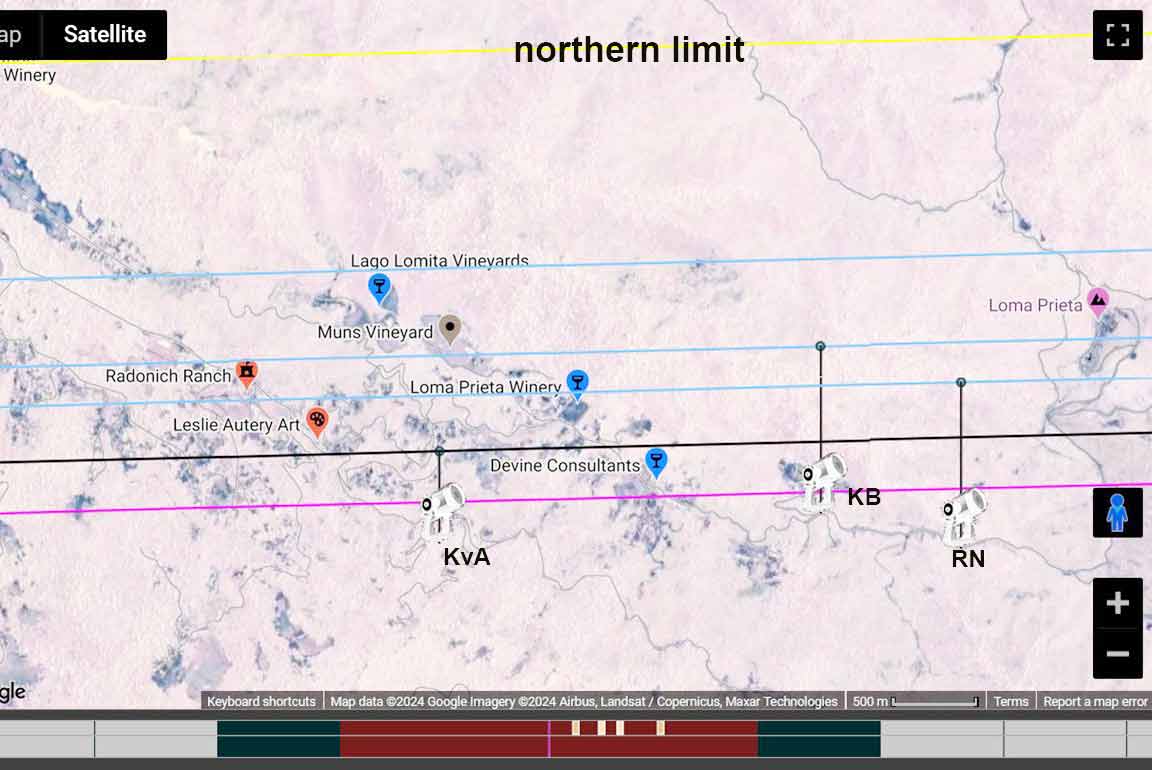This screenshot has height=770, width=1152.
Task: Open the Terms link
Action: point(1011,702)
